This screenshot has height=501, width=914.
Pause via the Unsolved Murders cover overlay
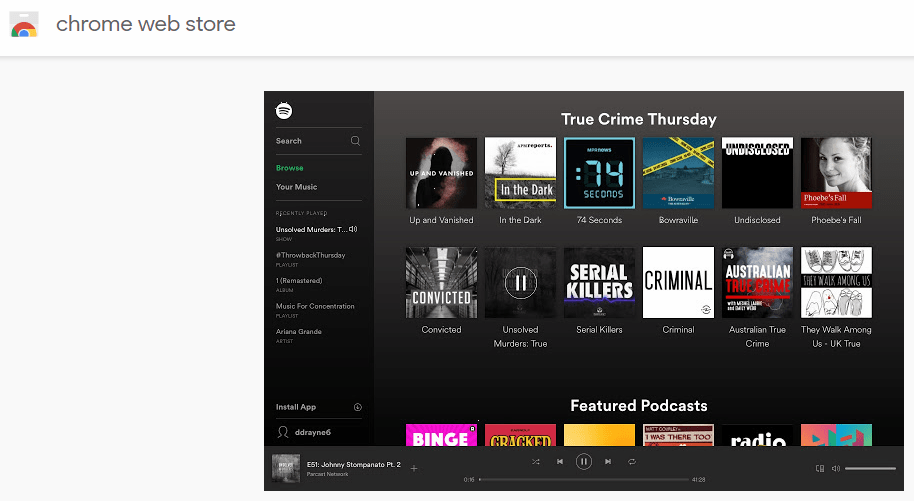pos(520,282)
